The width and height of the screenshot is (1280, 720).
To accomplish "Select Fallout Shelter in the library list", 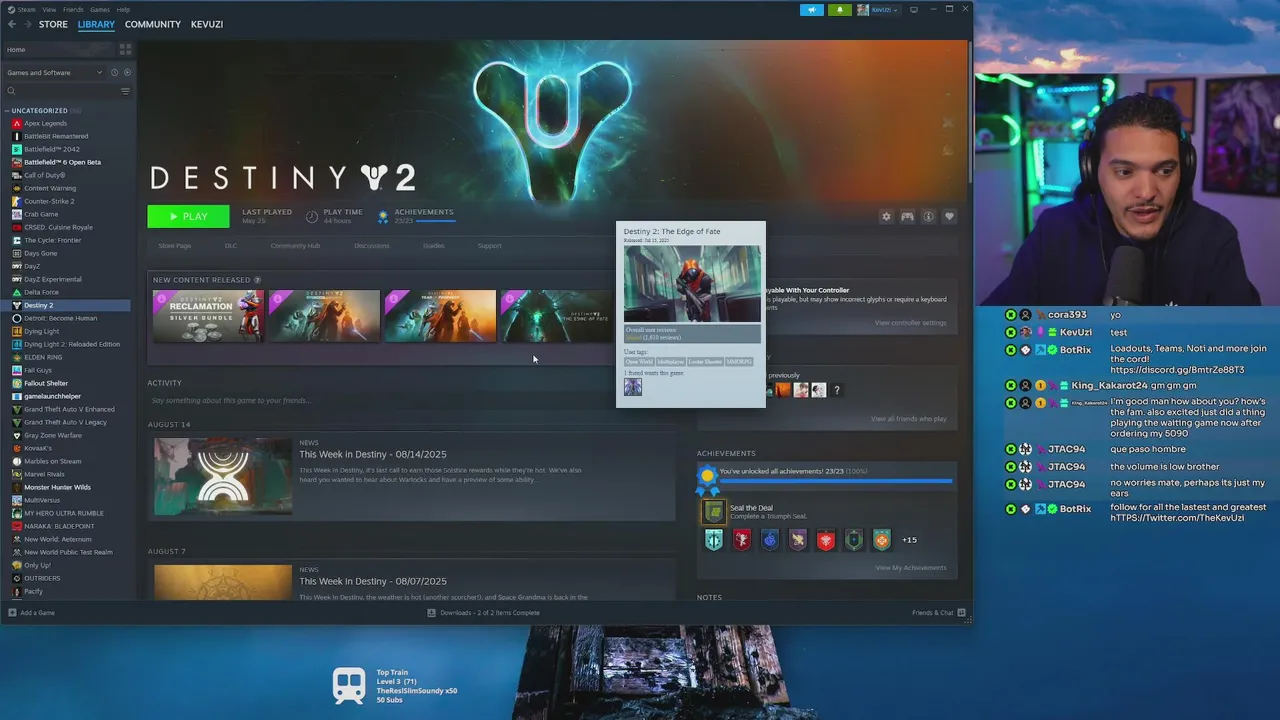I will (46, 383).
